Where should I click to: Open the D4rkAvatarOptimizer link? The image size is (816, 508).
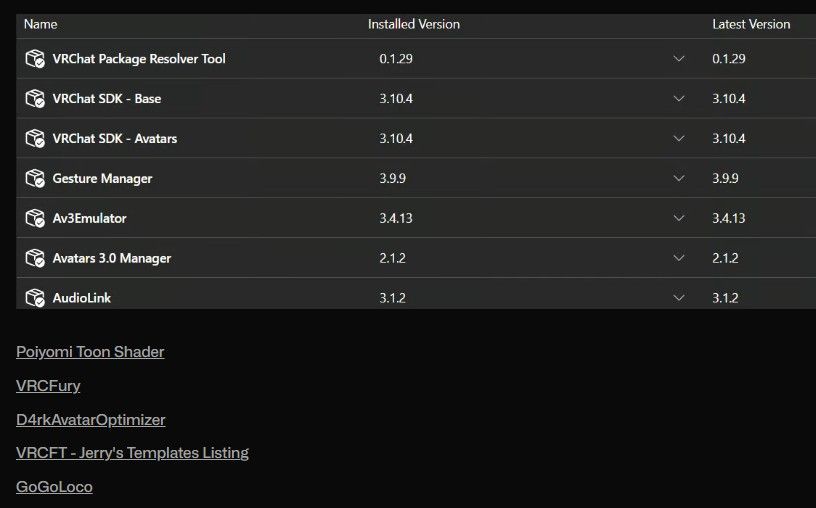point(91,420)
